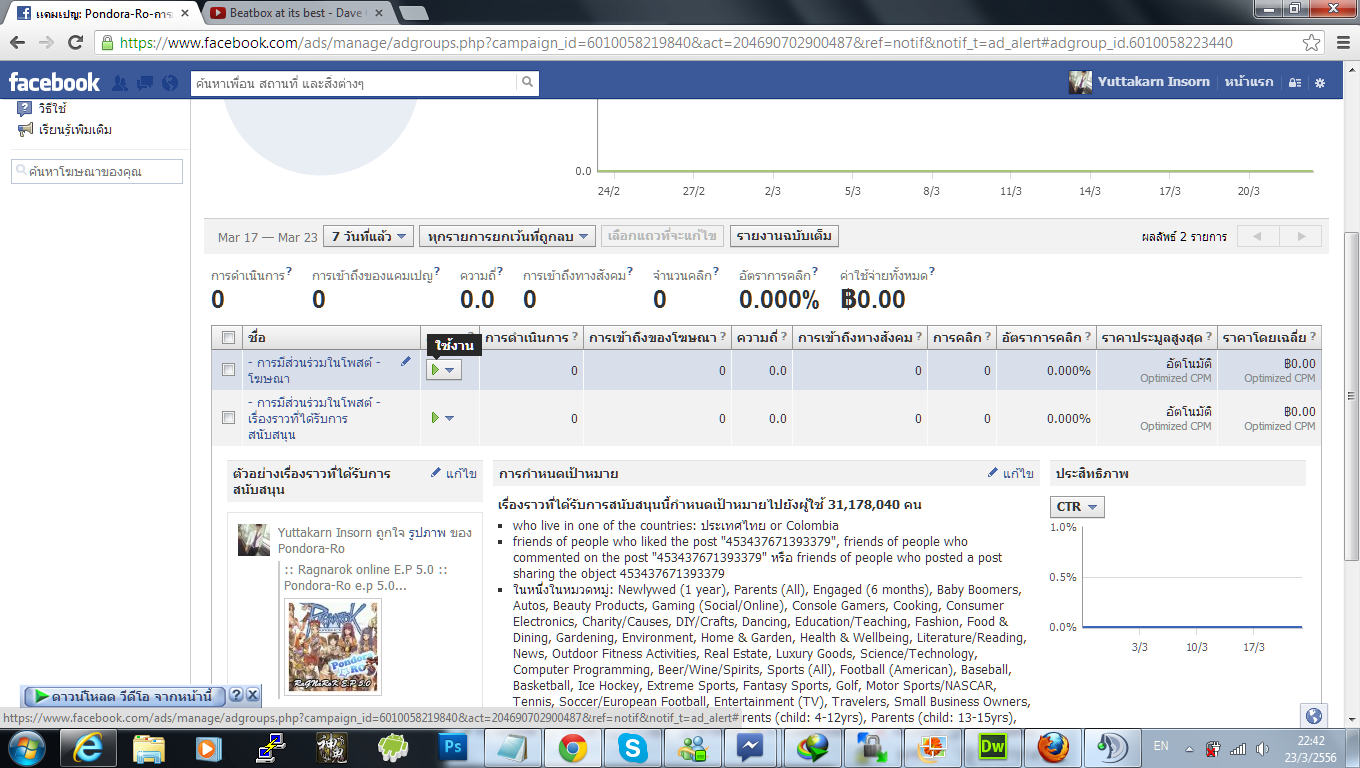
Task: Click the Ragnarok Pondora-Ro ad thumbnail
Action: [x=333, y=647]
